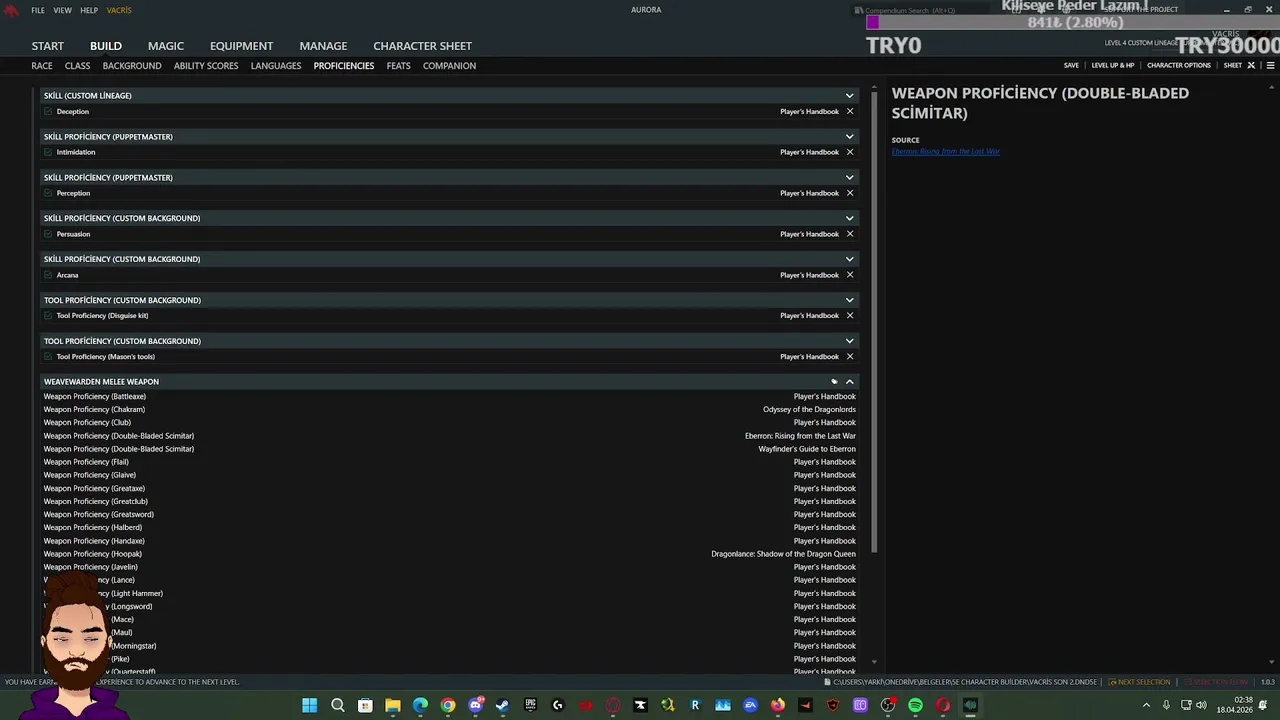Open Epic Games Launcher from taskbar

pyautogui.click(x=530, y=705)
